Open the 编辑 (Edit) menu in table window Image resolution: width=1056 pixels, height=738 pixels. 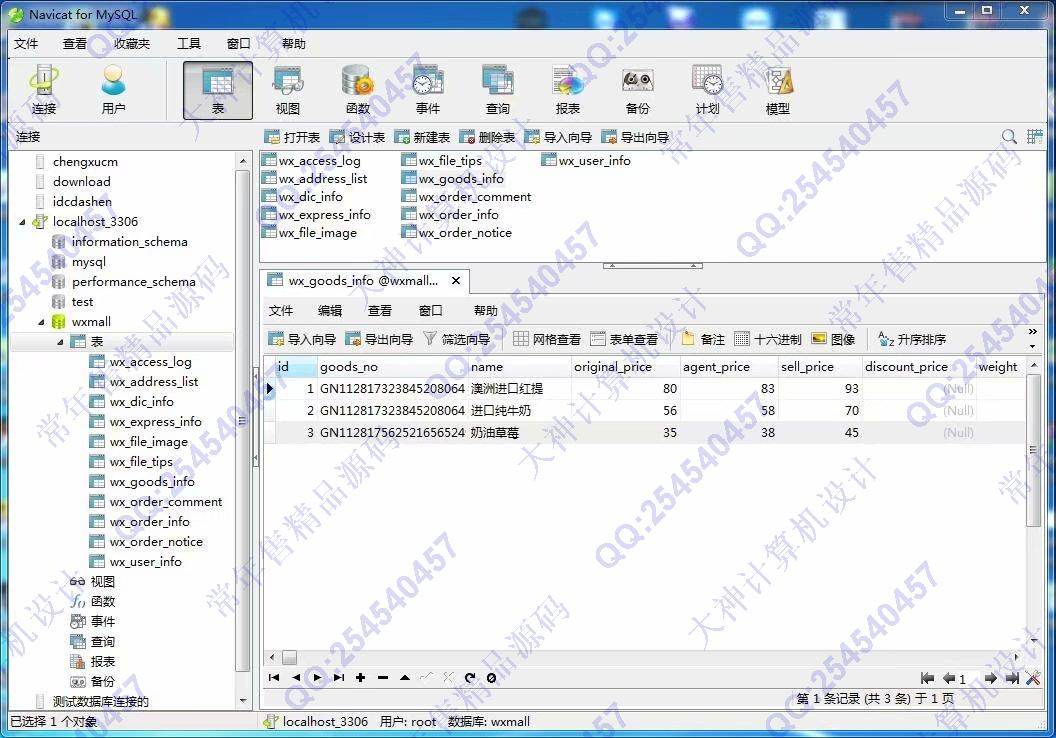pyautogui.click(x=330, y=310)
